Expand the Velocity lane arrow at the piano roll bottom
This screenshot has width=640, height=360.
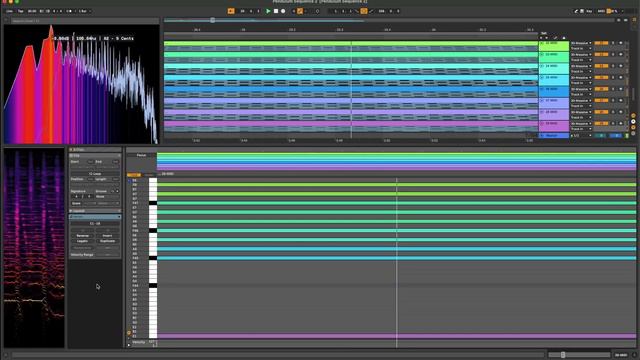129,345
